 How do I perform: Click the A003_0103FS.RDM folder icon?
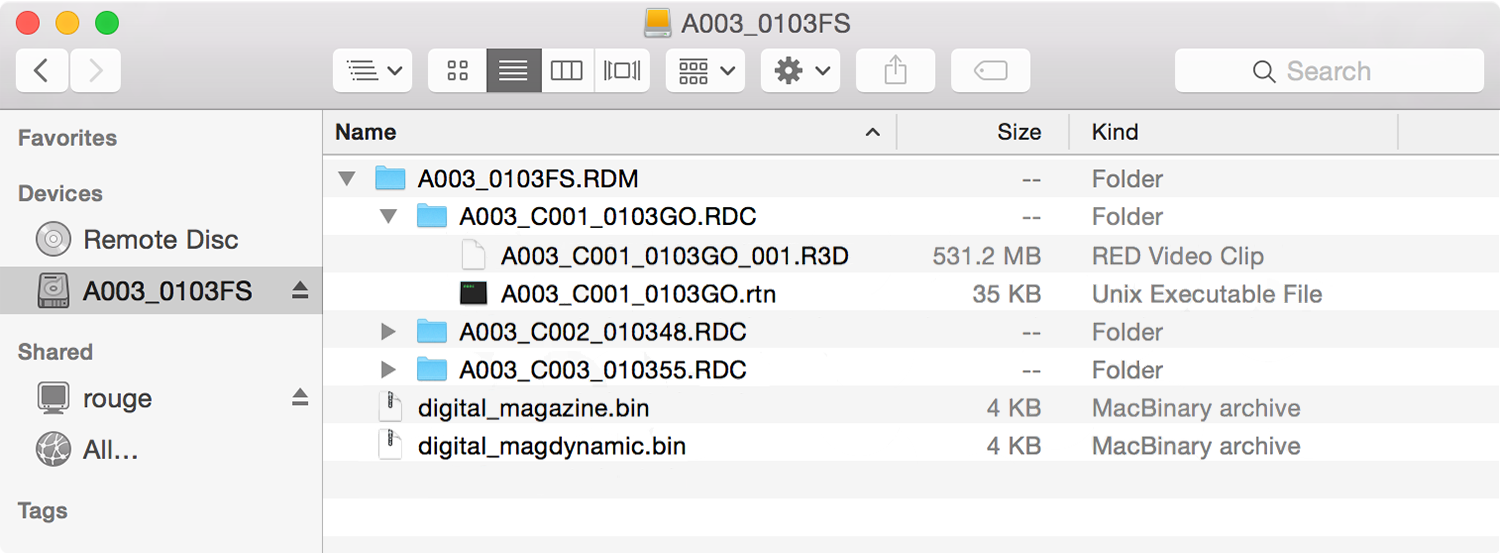390,179
